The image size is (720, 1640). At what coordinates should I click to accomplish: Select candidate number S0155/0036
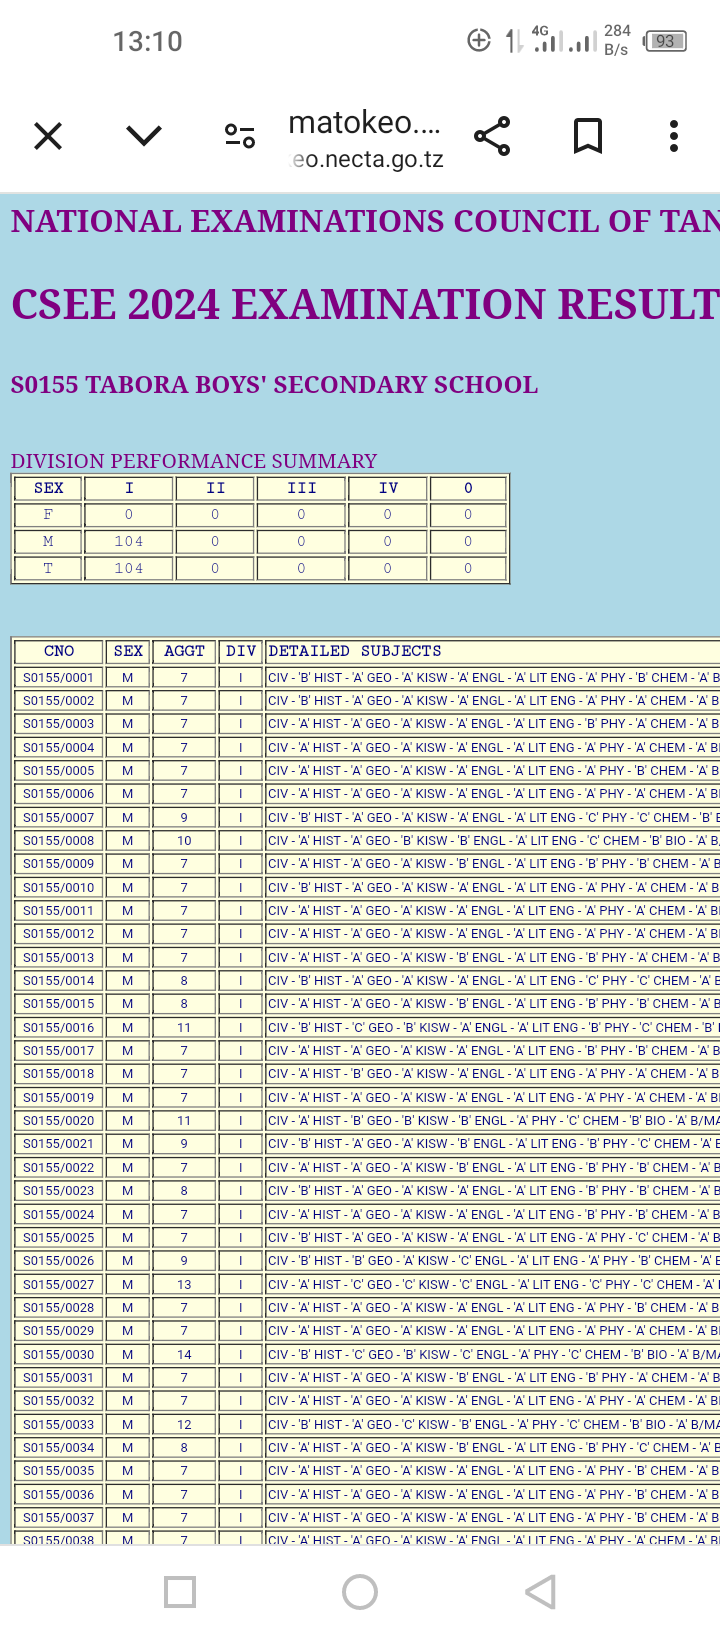[x=59, y=1494]
